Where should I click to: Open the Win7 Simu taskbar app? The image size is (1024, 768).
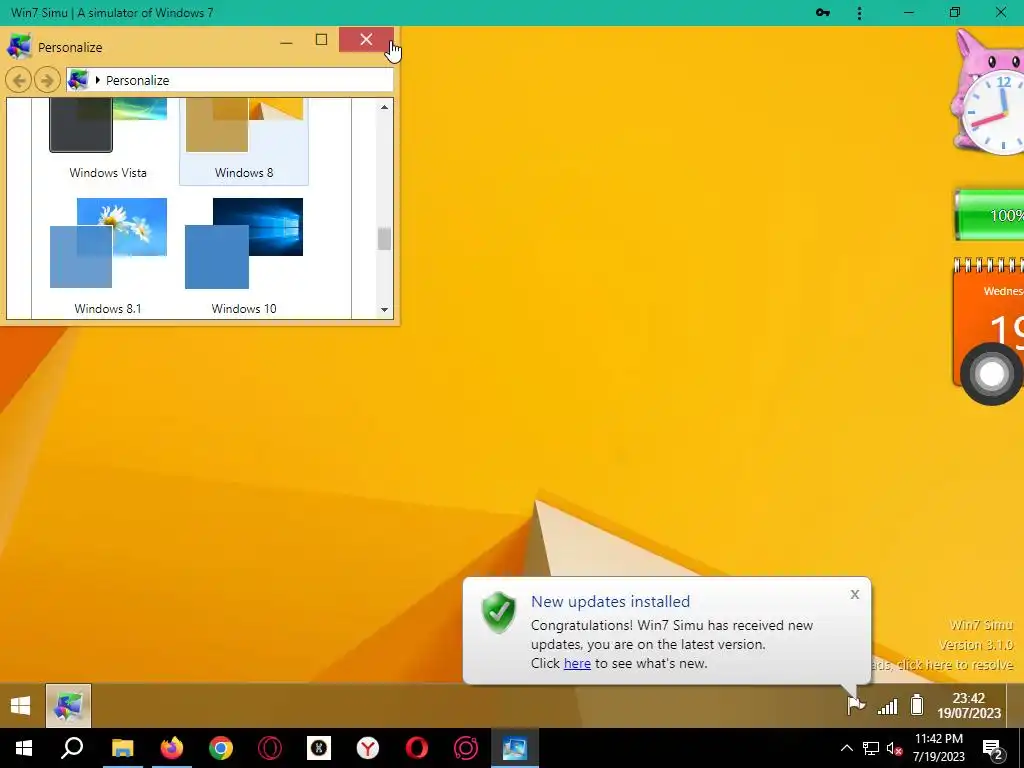[515, 748]
